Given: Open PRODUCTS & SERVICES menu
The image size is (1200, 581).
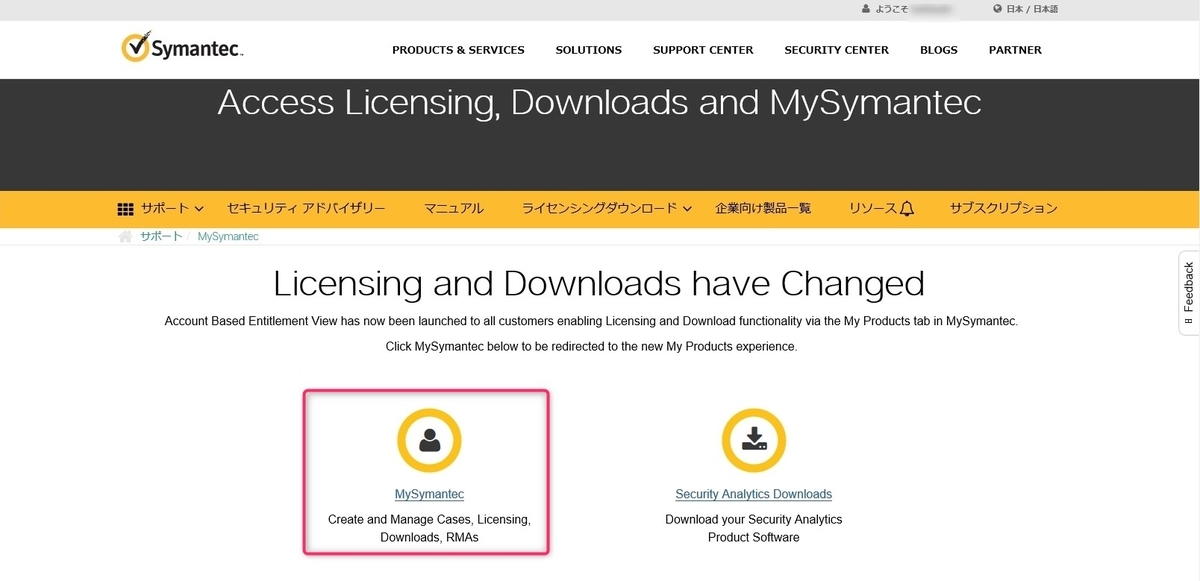Looking at the screenshot, I should coord(458,50).
